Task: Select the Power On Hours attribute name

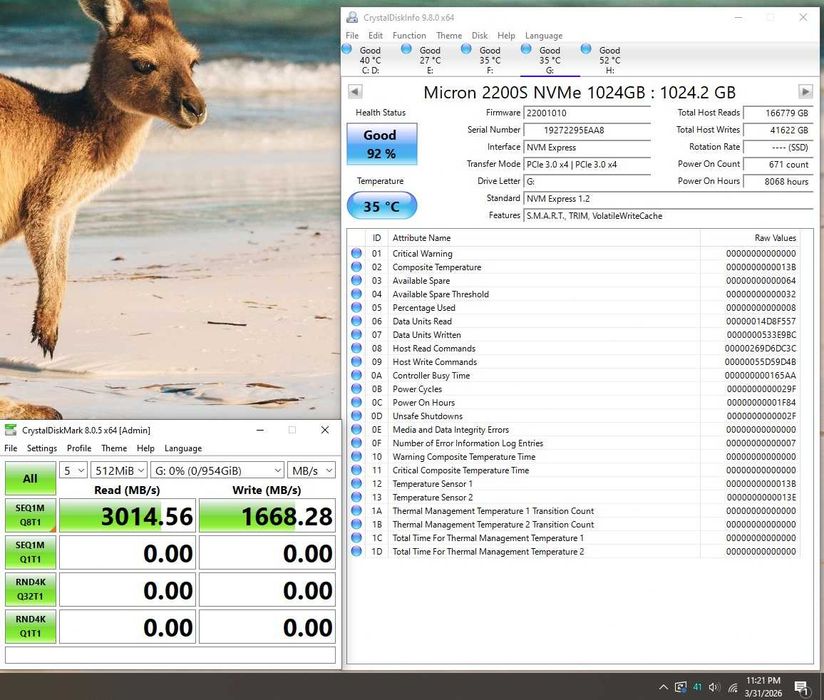Action: [x=424, y=403]
